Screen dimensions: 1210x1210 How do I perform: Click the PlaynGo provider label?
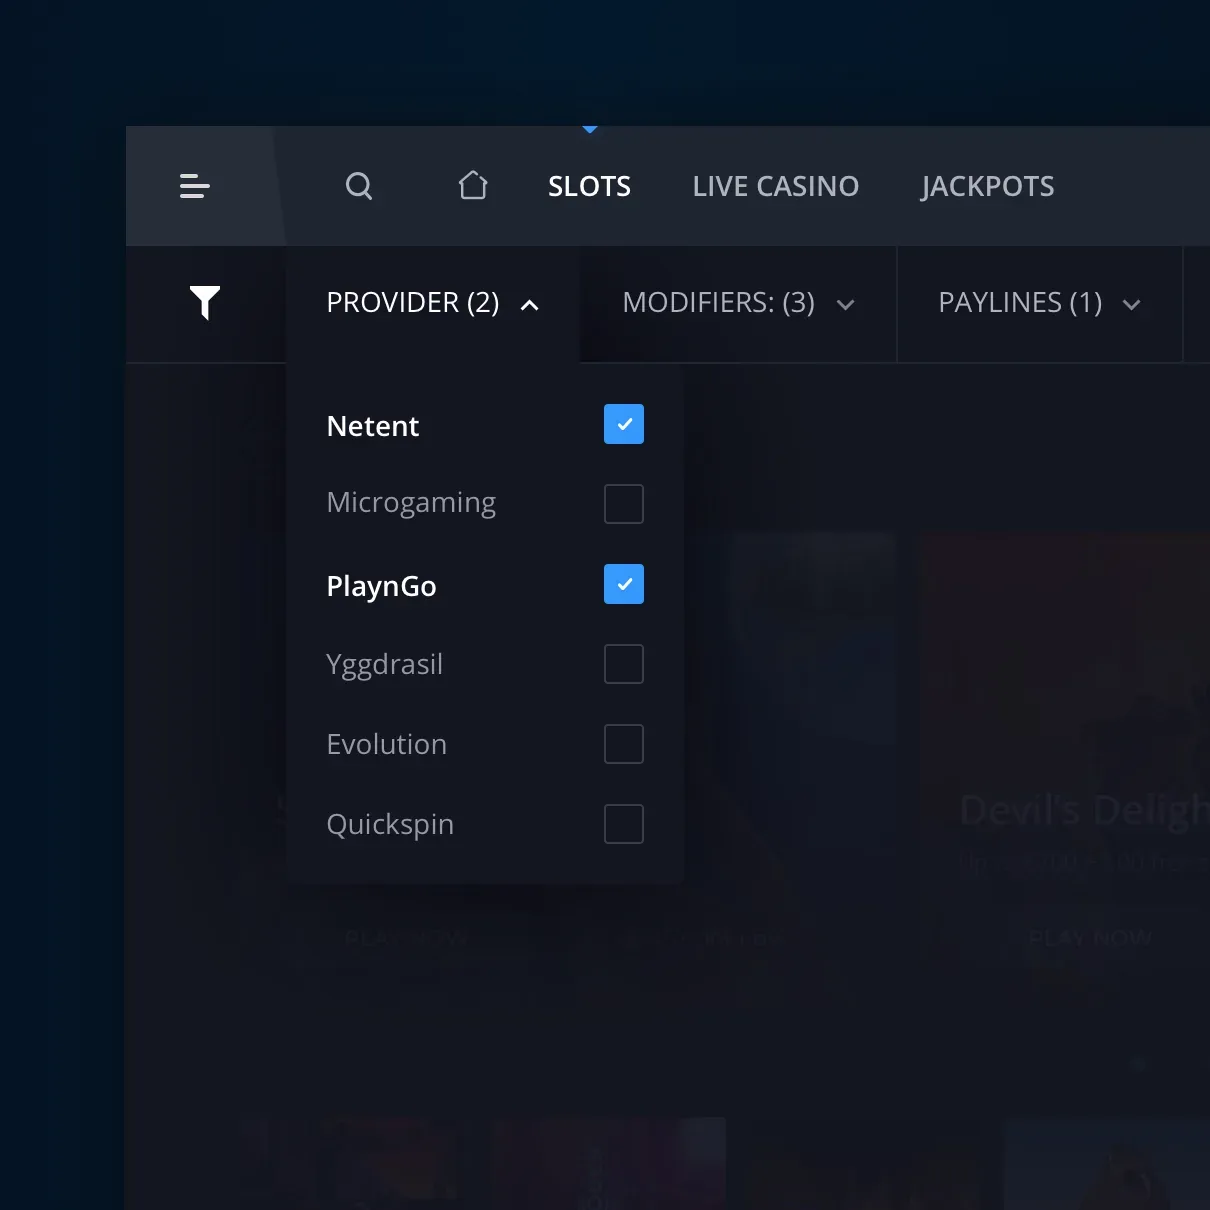tap(381, 587)
